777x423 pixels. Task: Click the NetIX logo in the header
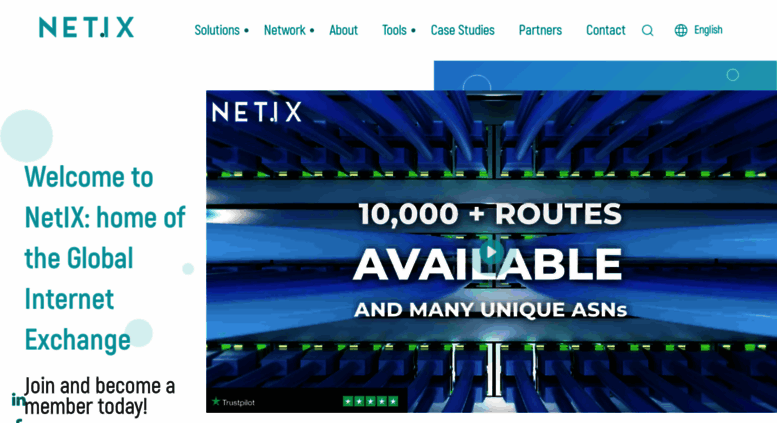[86, 27]
